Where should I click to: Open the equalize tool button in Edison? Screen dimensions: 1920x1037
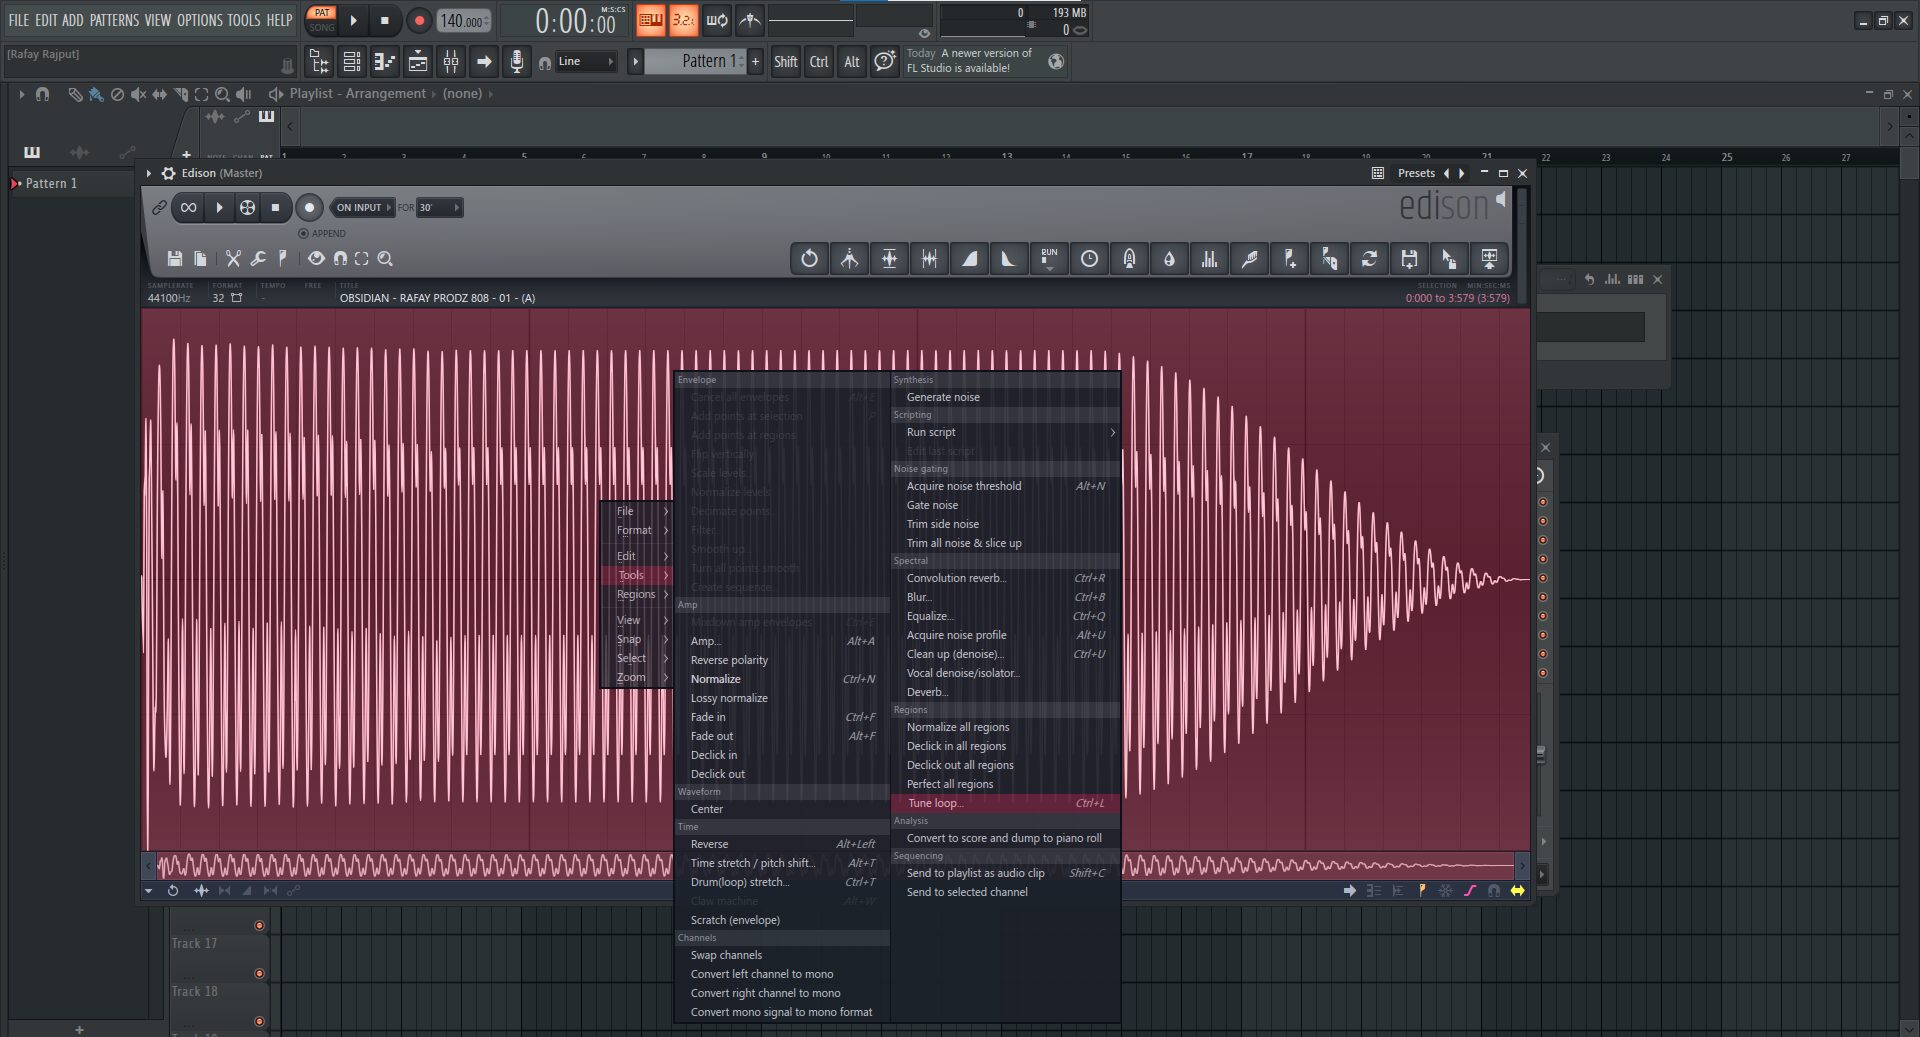click(x=1209, y=259)
